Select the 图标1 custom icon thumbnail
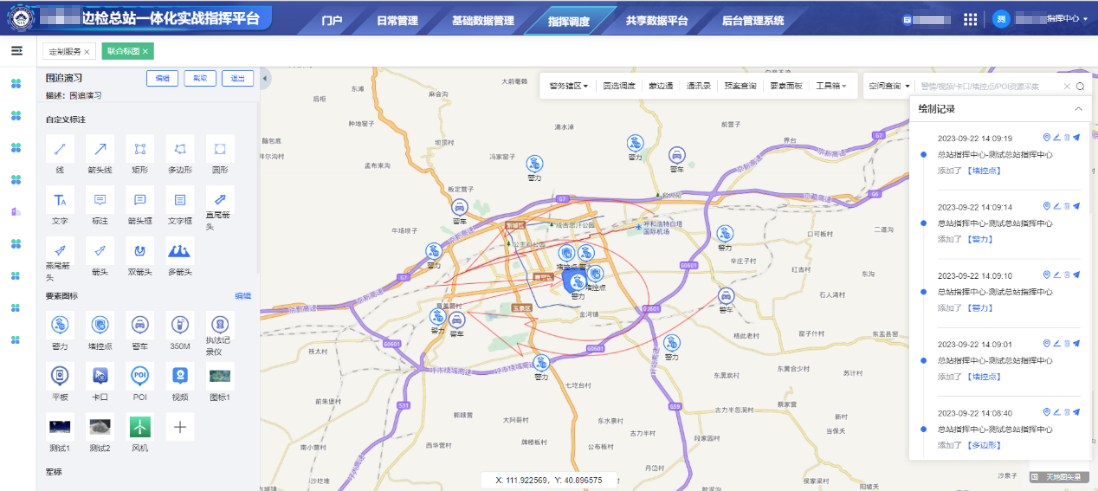 click(220, 376)
